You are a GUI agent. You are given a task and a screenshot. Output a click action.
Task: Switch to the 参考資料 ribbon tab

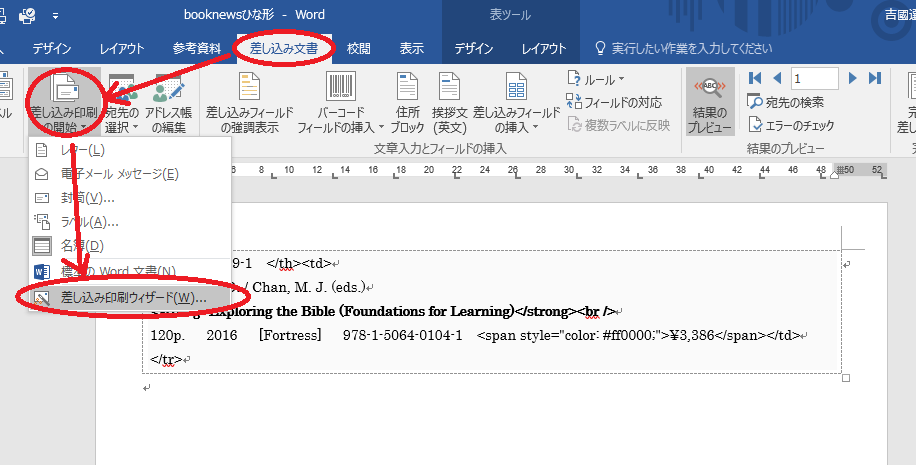pyautogui.click(x=196, y=49)
